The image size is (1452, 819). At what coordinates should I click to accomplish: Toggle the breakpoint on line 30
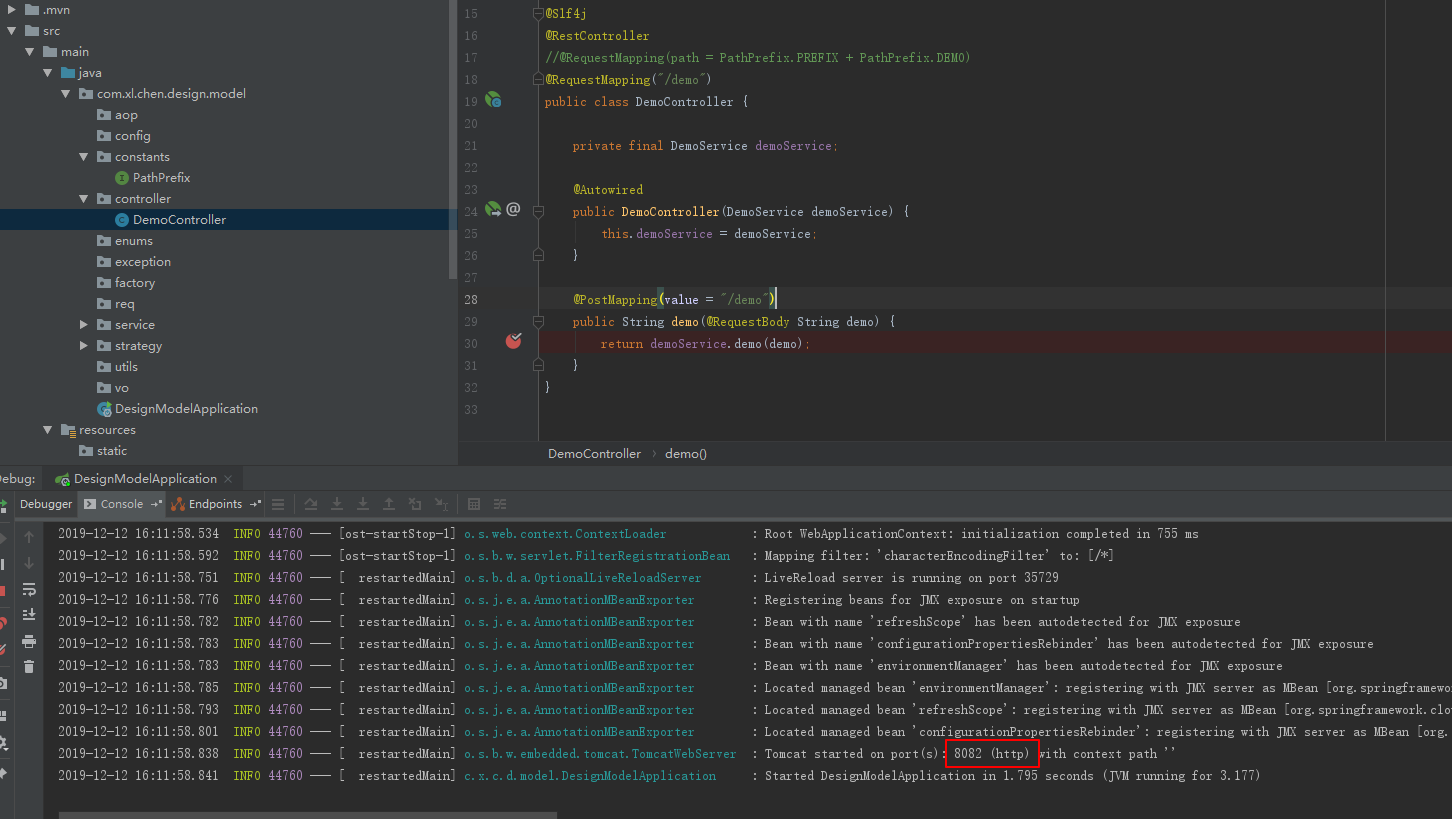coord(513,342)
